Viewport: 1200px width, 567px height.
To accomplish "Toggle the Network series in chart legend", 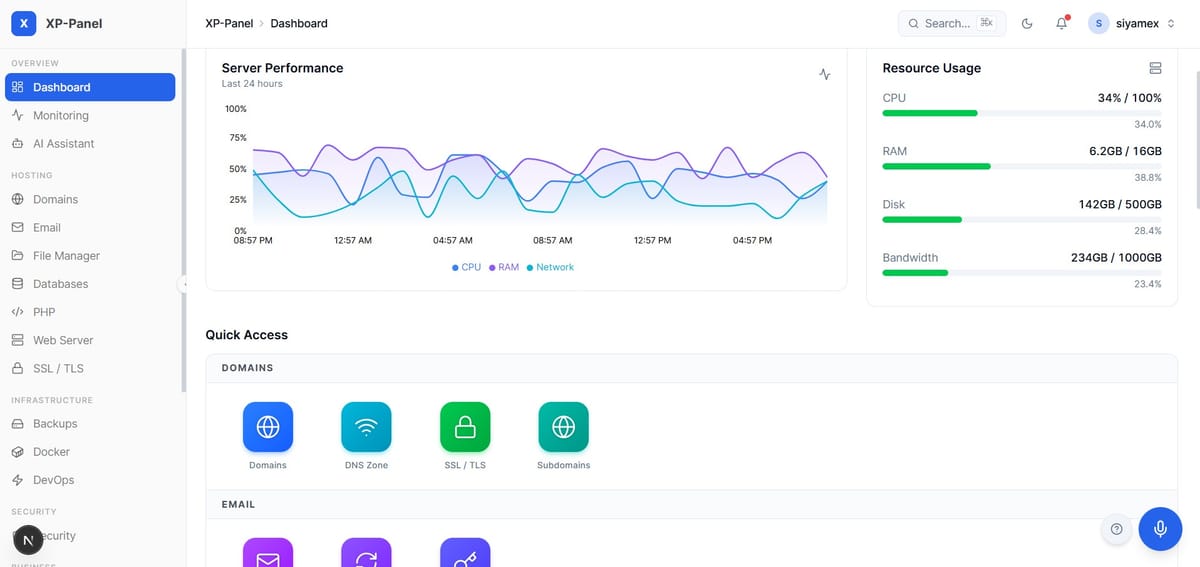I will coord(550,267).
